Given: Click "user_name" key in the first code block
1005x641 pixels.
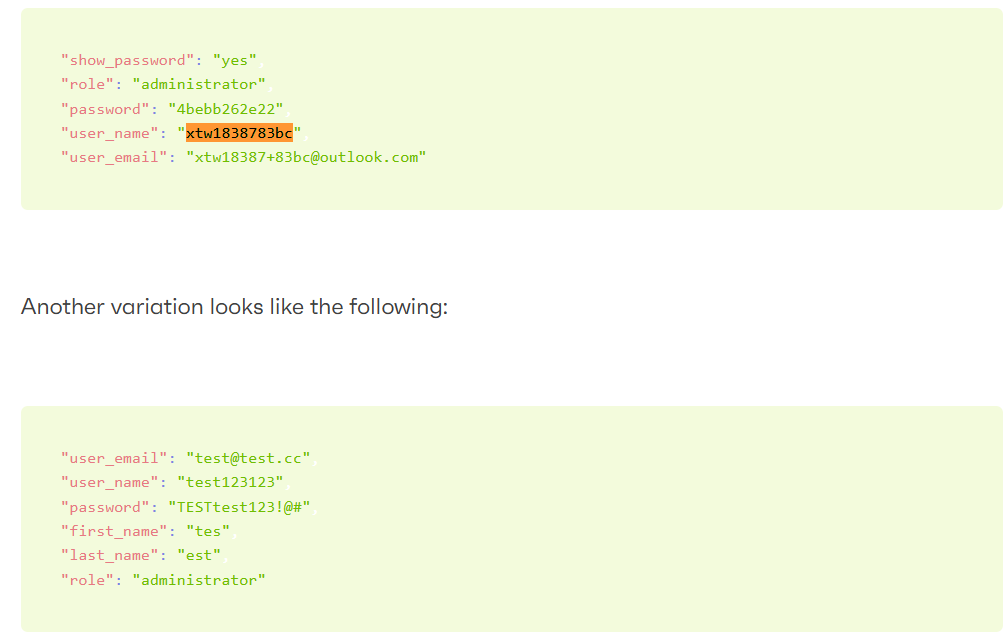Looking at the screenshot, I should [109, 133].
